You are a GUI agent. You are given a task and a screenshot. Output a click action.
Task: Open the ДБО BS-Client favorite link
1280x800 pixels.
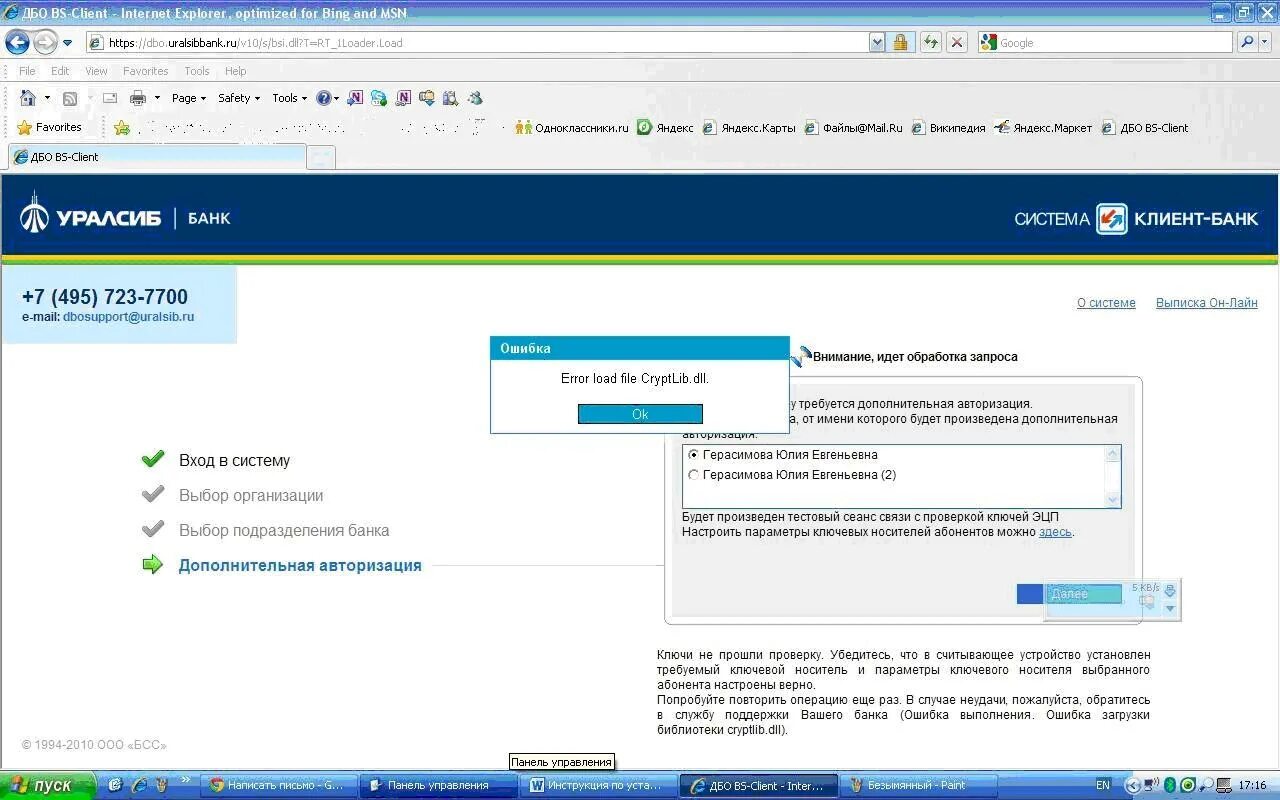(x=1145, y=127)
